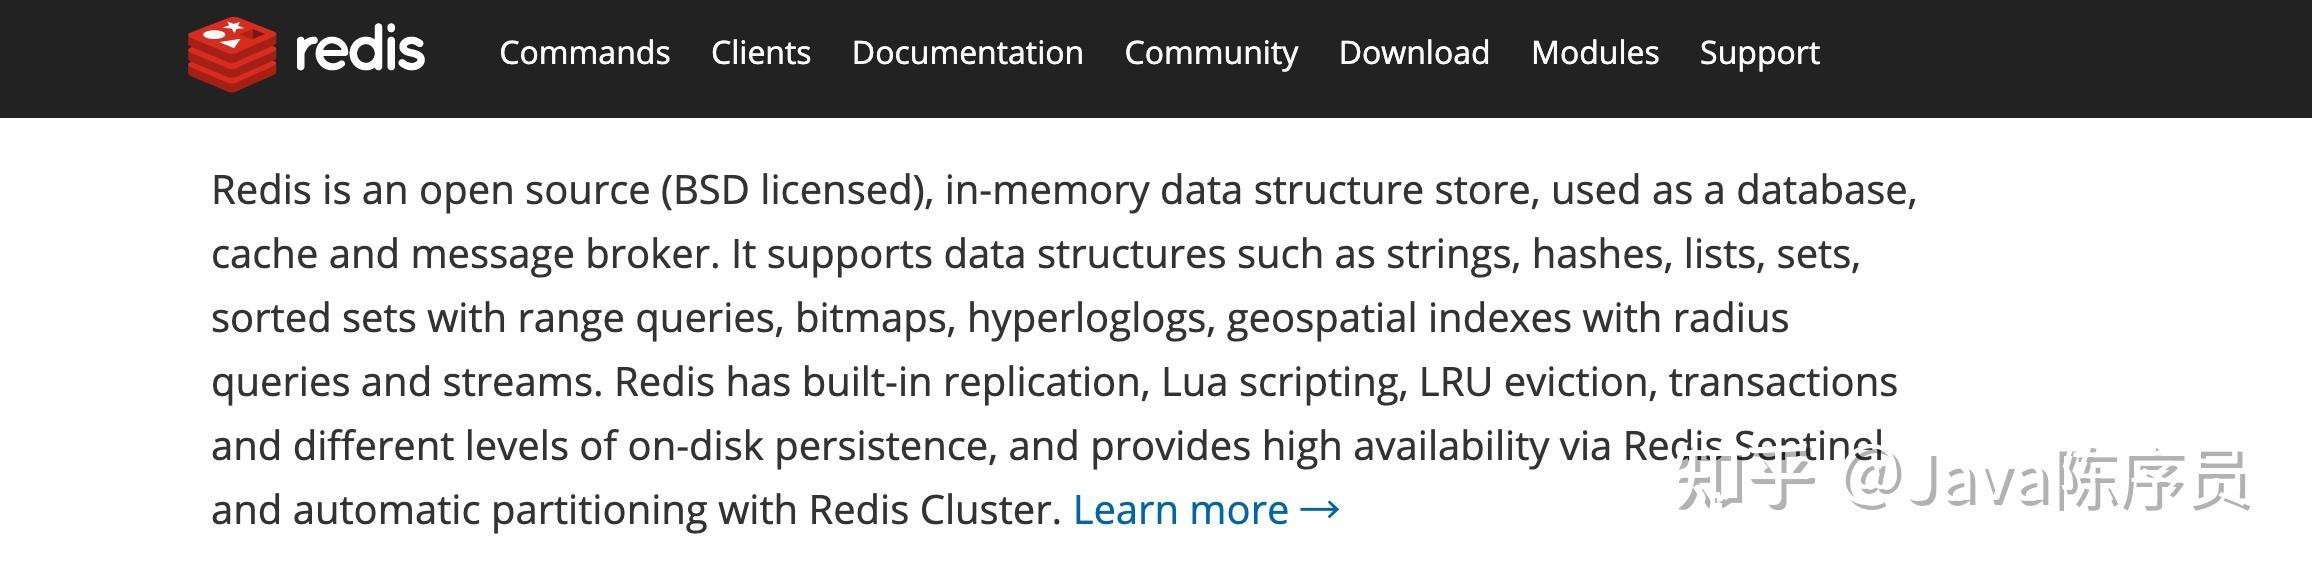Go to the Clients page
The image size is (2312, 572).
pyautogui.click(x=760, y=52)
